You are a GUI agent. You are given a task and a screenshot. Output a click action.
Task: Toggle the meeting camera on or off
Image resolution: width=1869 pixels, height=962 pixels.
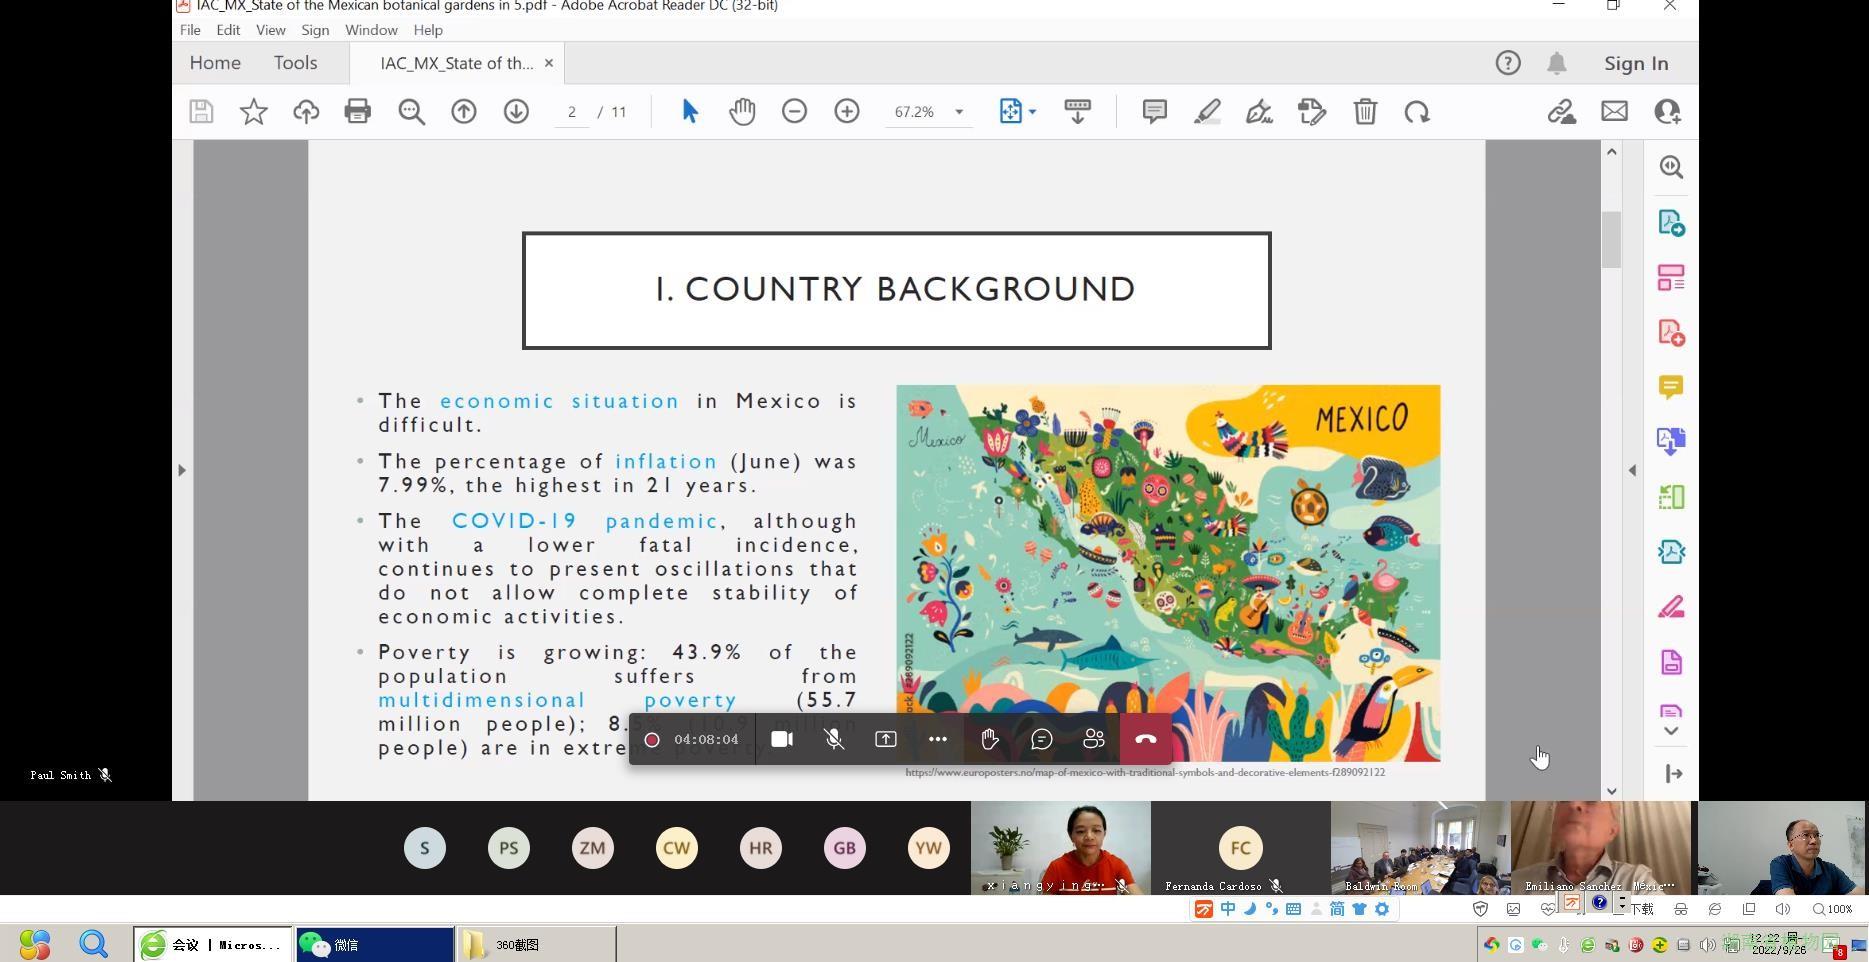pos(782,739)
